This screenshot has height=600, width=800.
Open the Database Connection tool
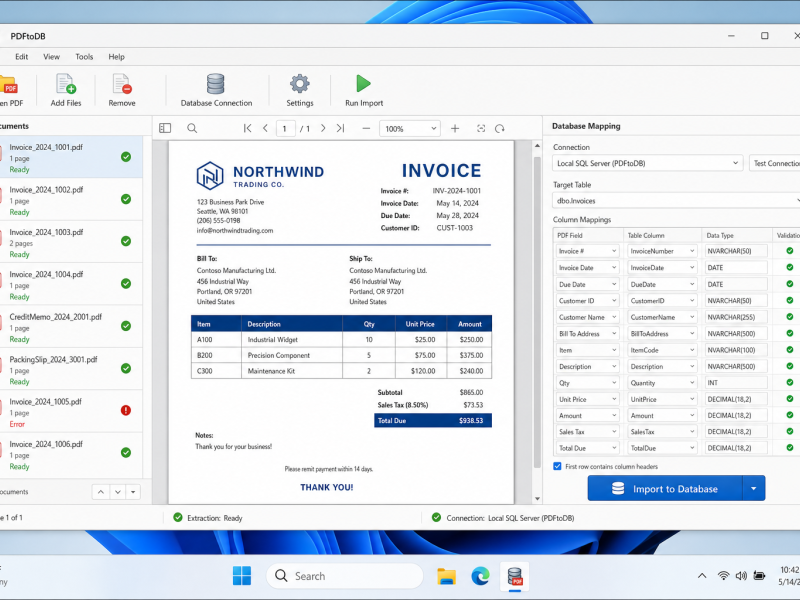(216, 90)
